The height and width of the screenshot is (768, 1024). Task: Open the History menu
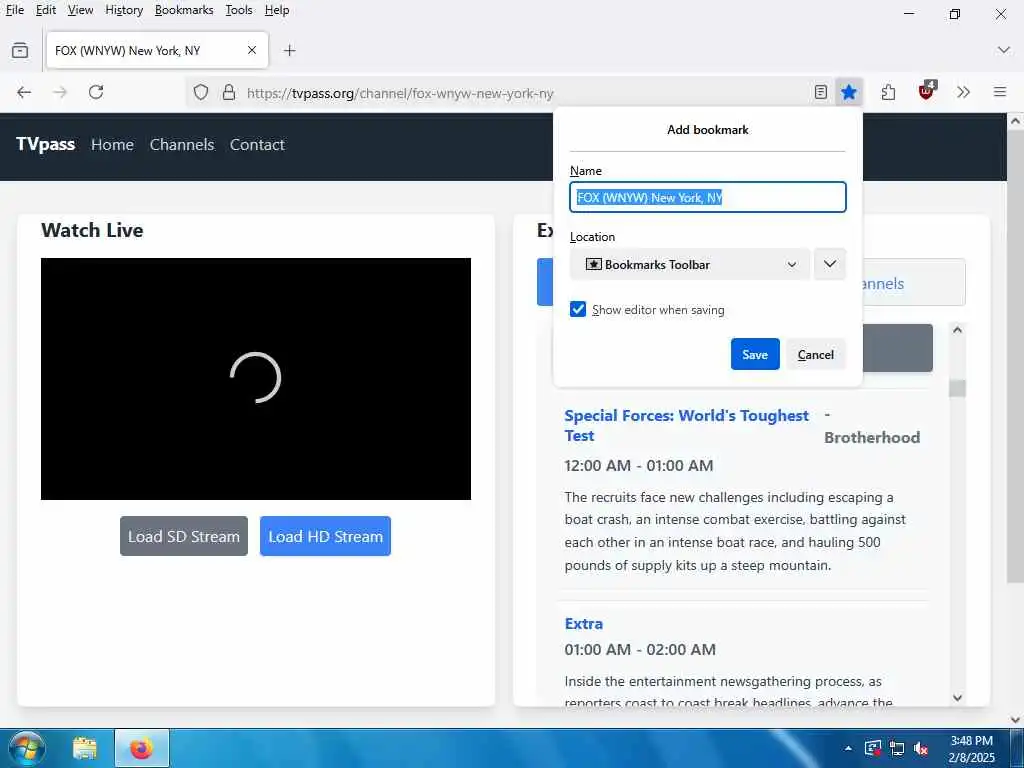click(x=124, y=10)
